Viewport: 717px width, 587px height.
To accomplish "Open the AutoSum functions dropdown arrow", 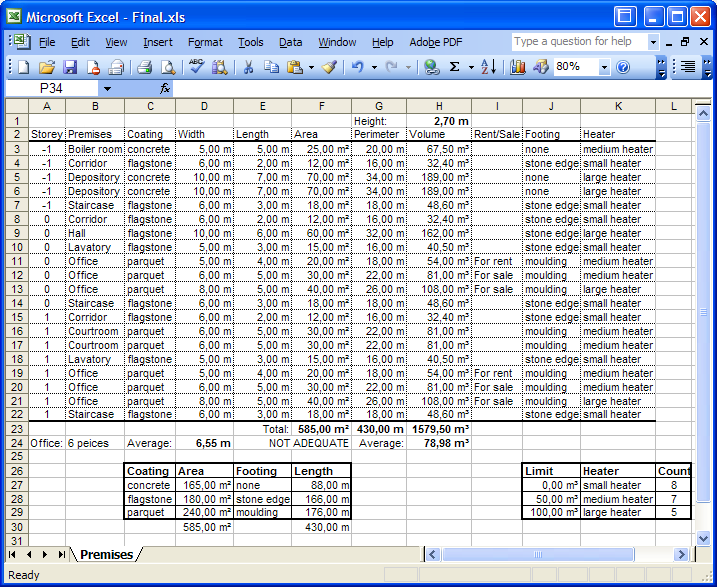I will click(x=471, y=68).
